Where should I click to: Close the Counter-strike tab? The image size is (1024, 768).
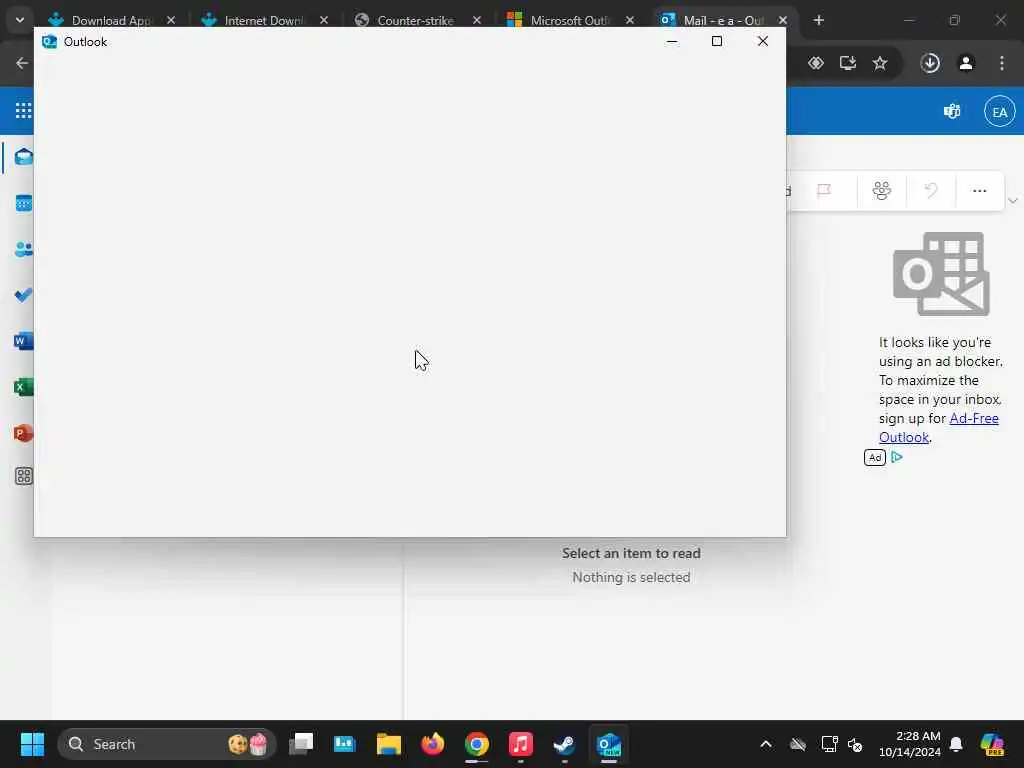[477, 20]
